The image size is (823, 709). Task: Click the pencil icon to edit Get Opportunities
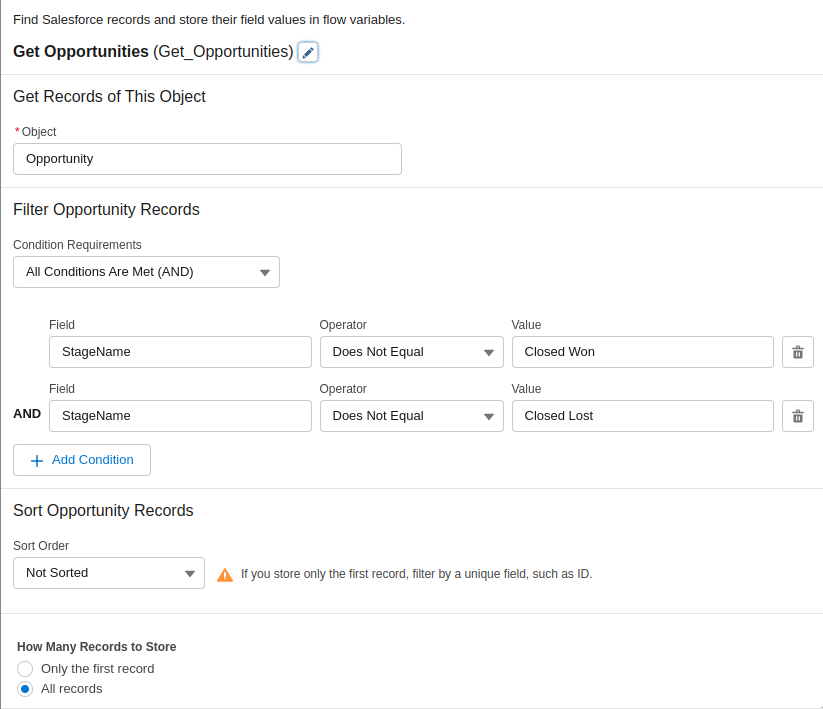click(306, 51)
